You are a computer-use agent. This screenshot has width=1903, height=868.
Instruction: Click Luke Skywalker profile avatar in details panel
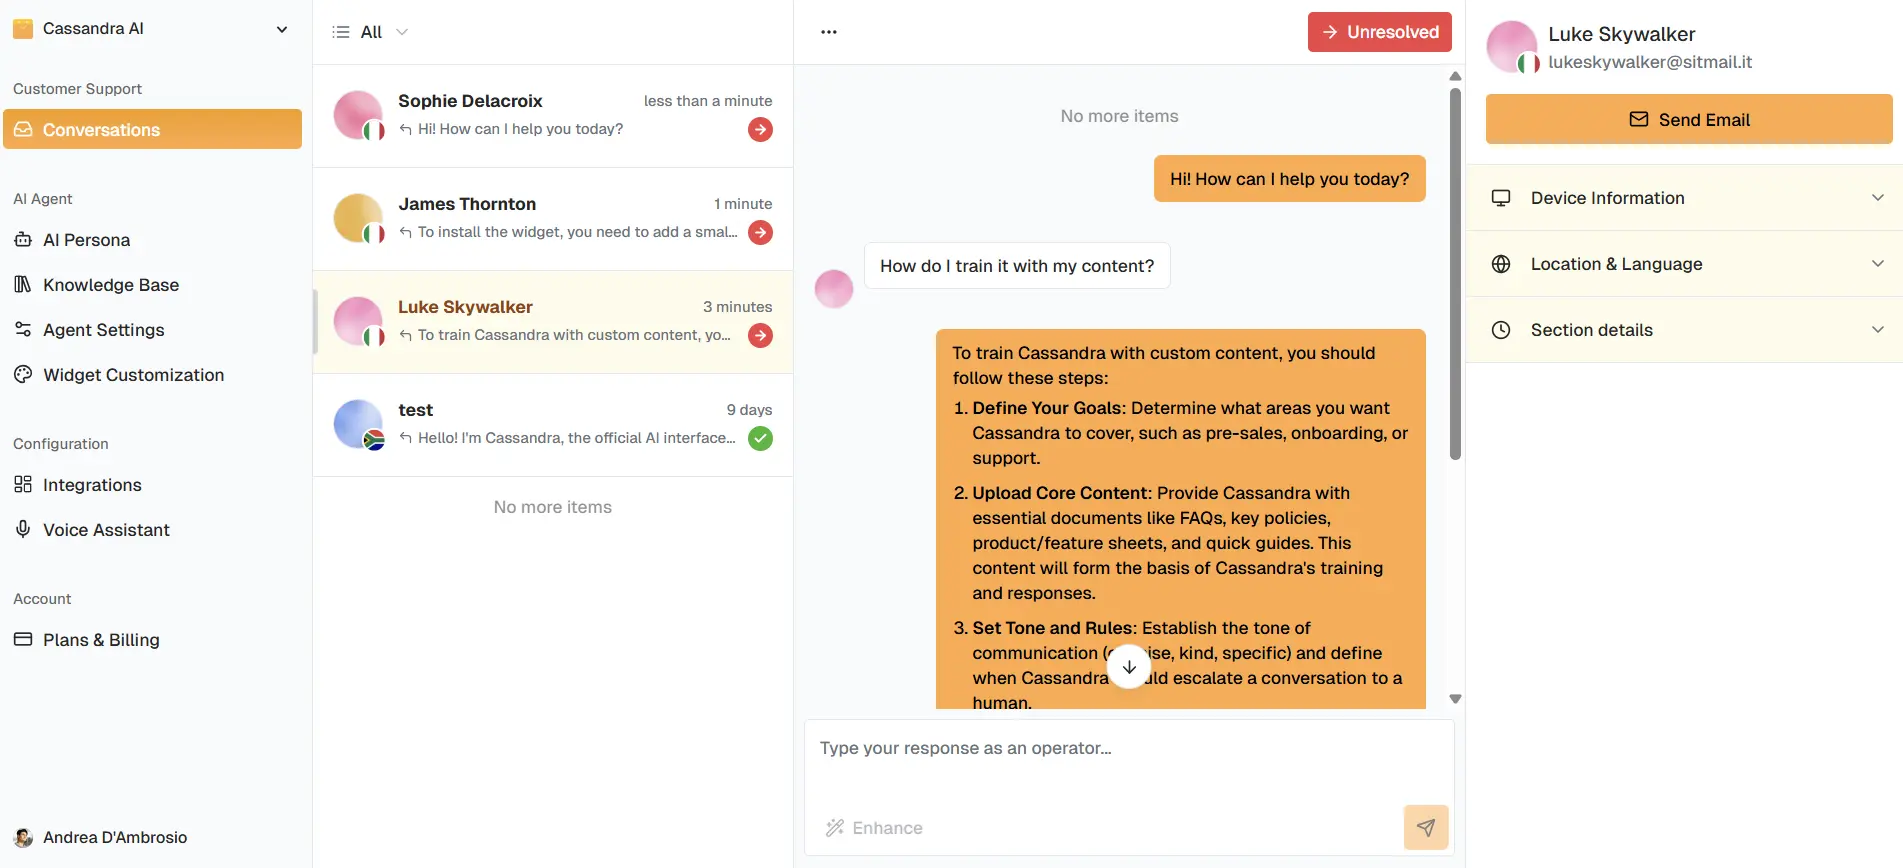pos(1512,46)
